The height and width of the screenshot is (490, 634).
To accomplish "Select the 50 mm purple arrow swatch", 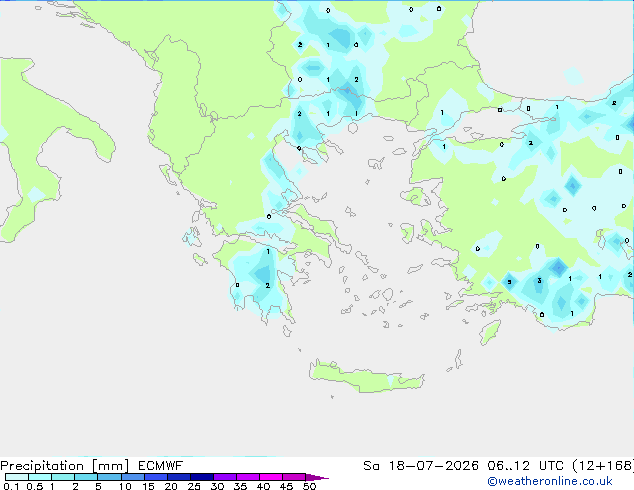I will tap(317, 477).
